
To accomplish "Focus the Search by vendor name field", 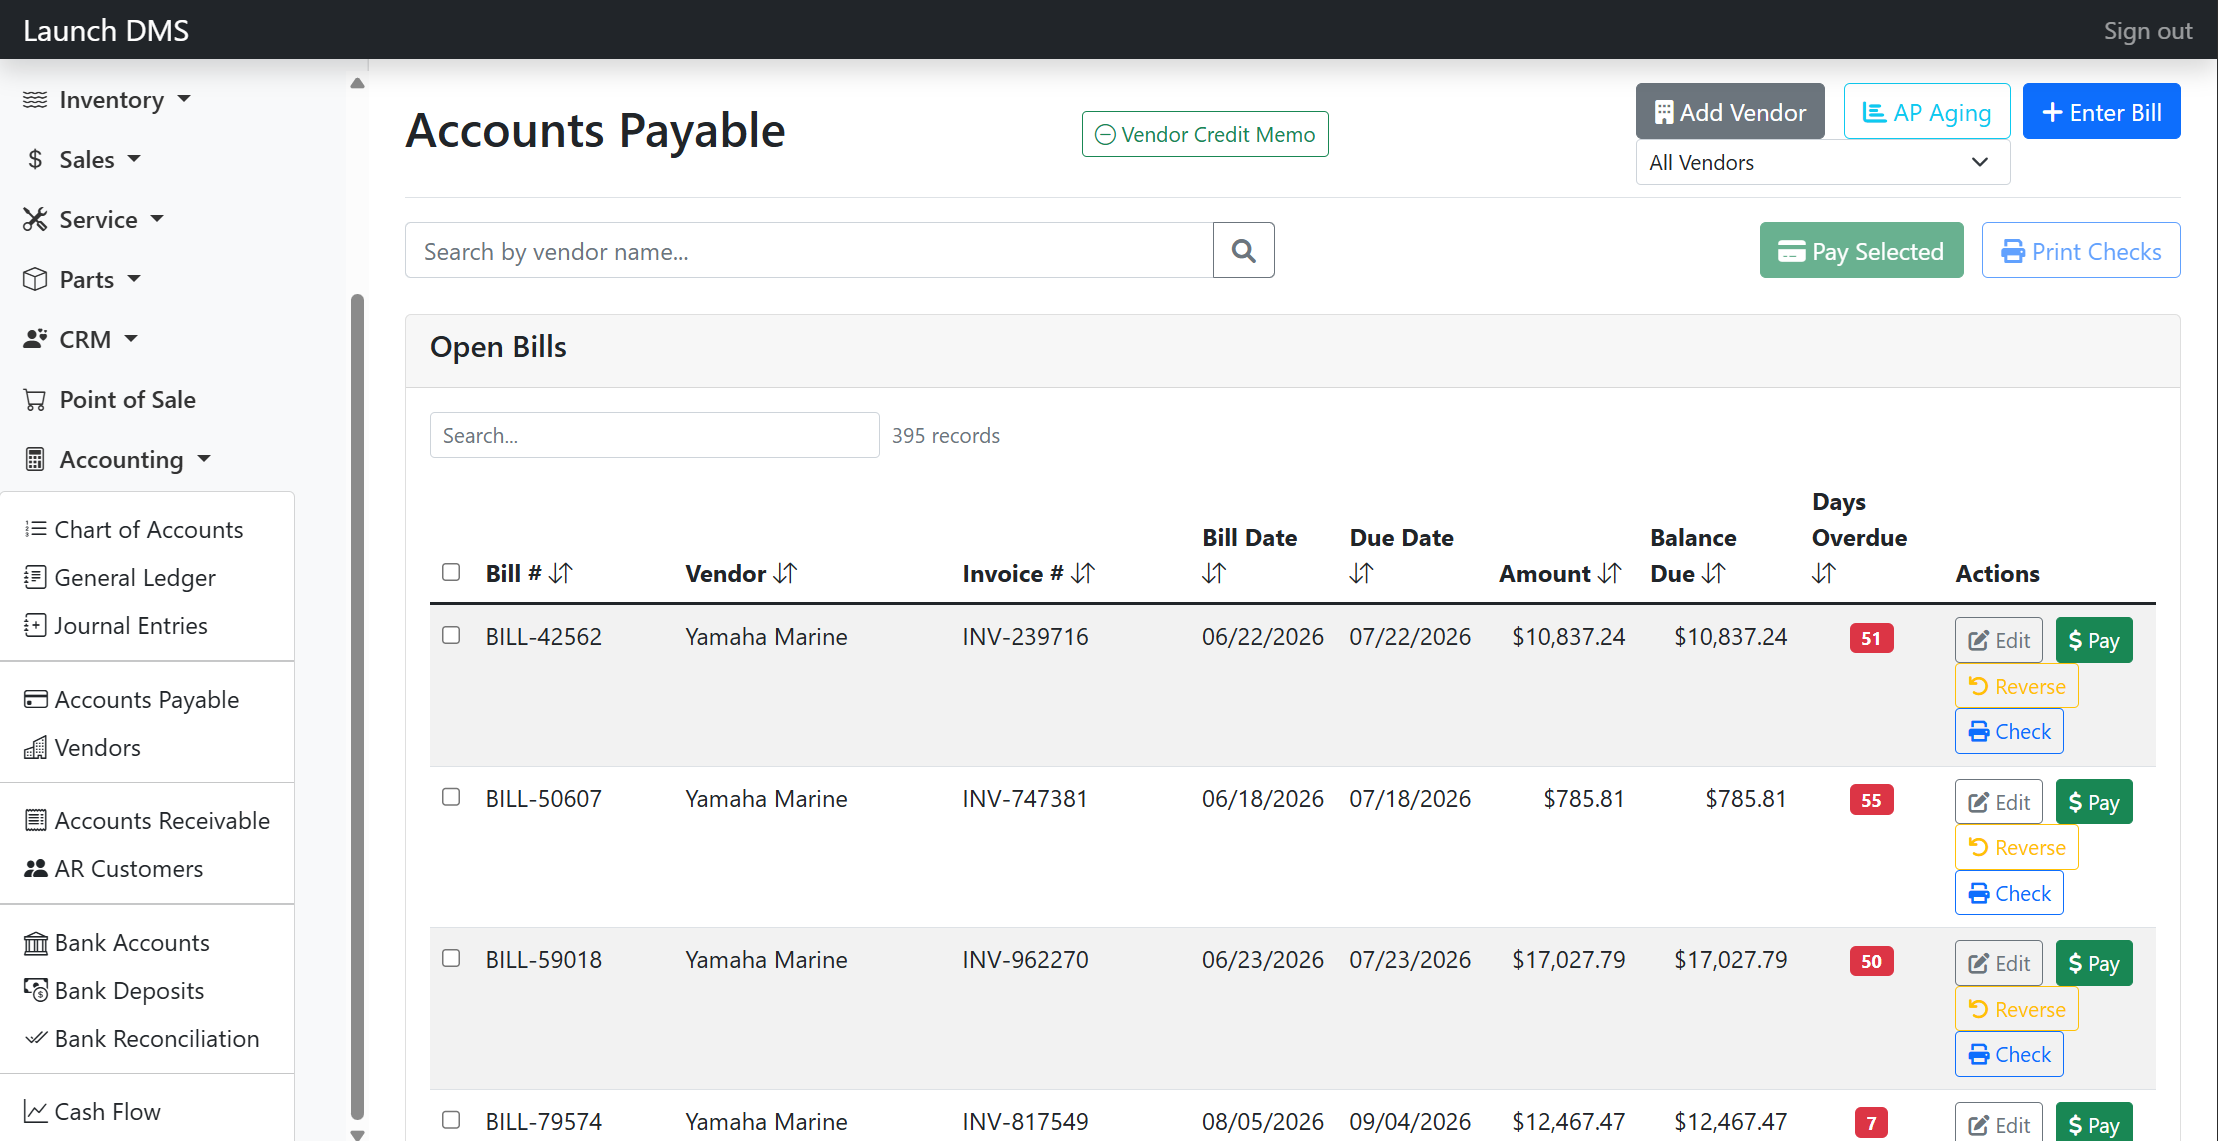I will (809, 250).
